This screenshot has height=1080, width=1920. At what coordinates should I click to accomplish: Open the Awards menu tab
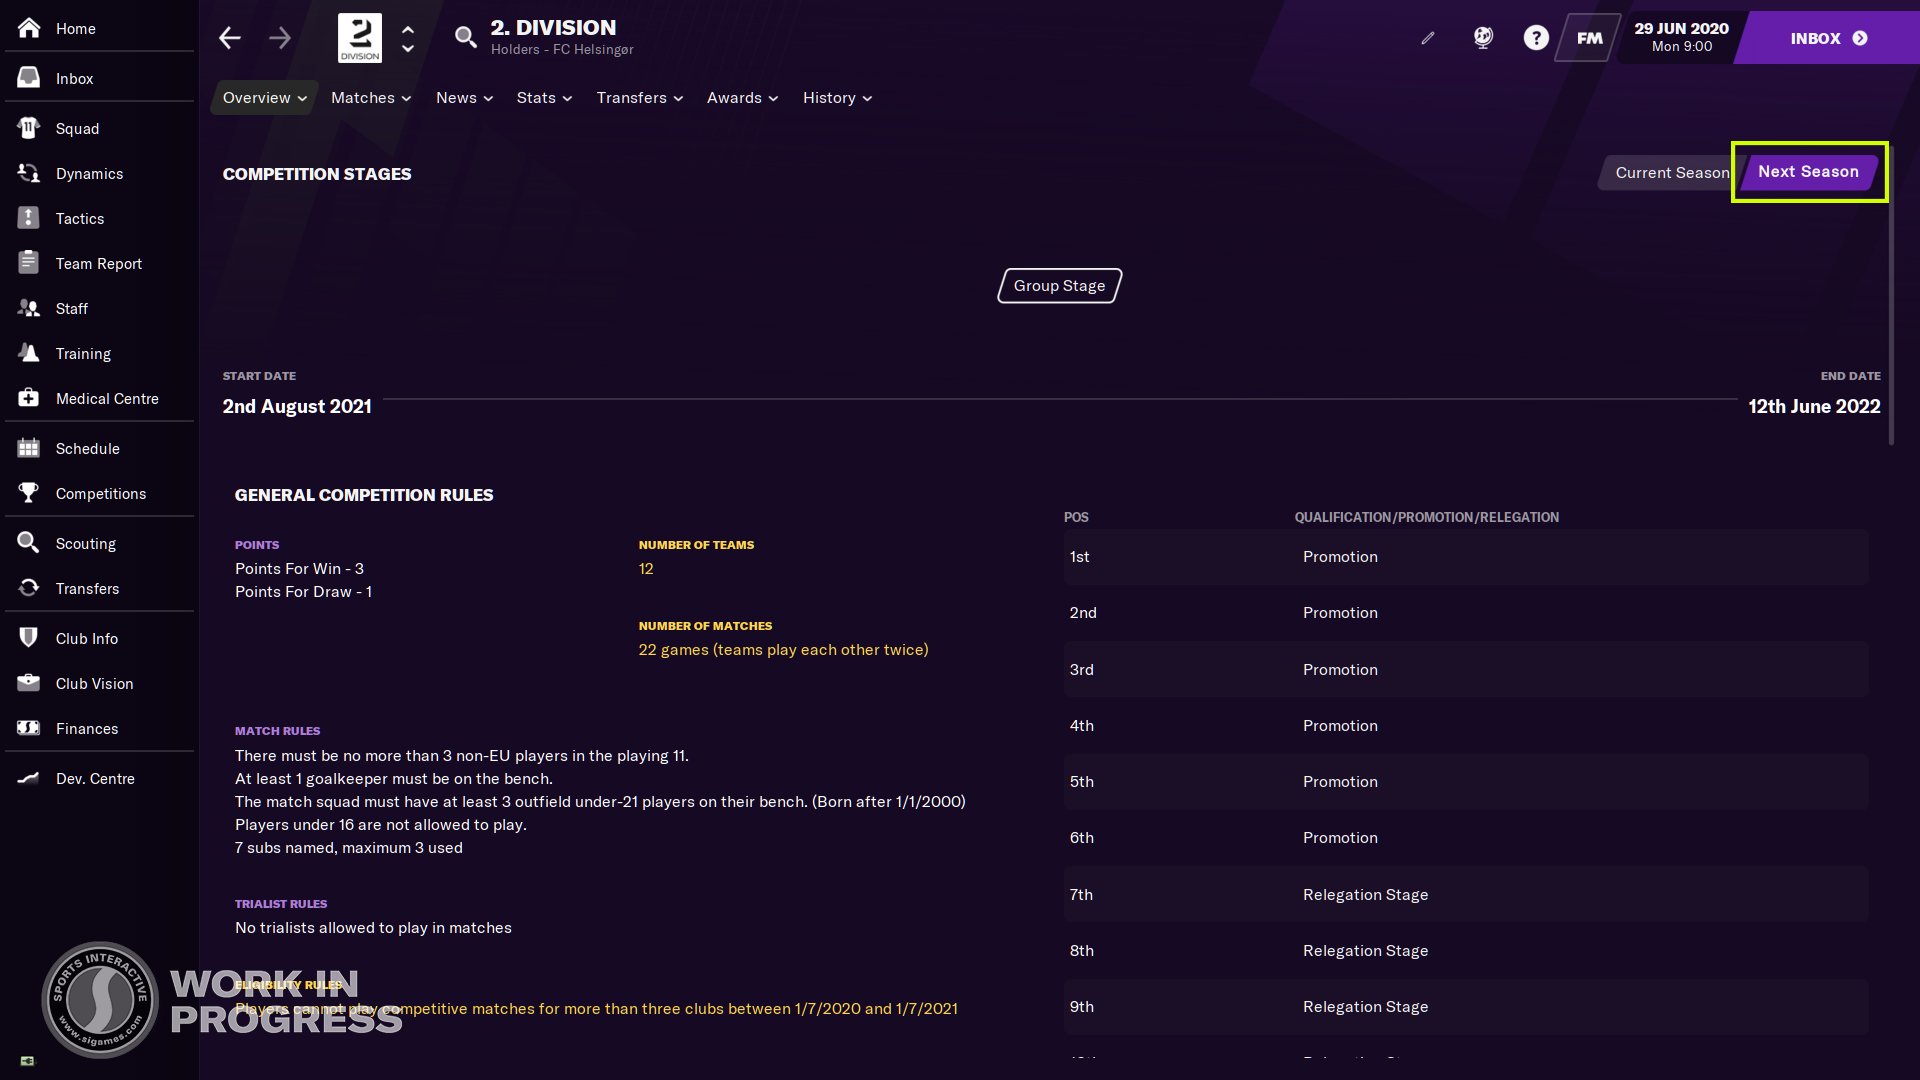pos(741,97)
